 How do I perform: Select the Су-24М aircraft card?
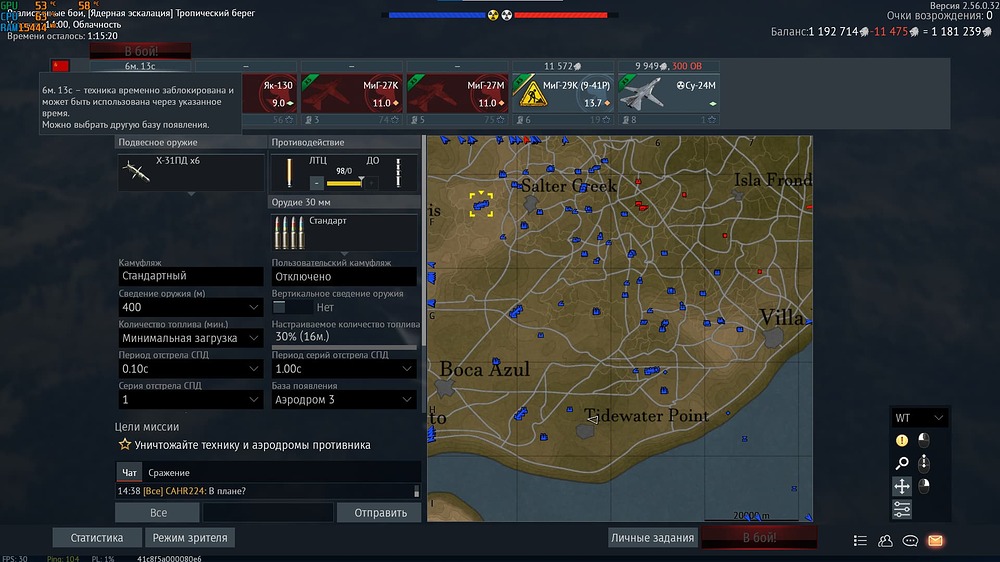(x=668, y=94)
